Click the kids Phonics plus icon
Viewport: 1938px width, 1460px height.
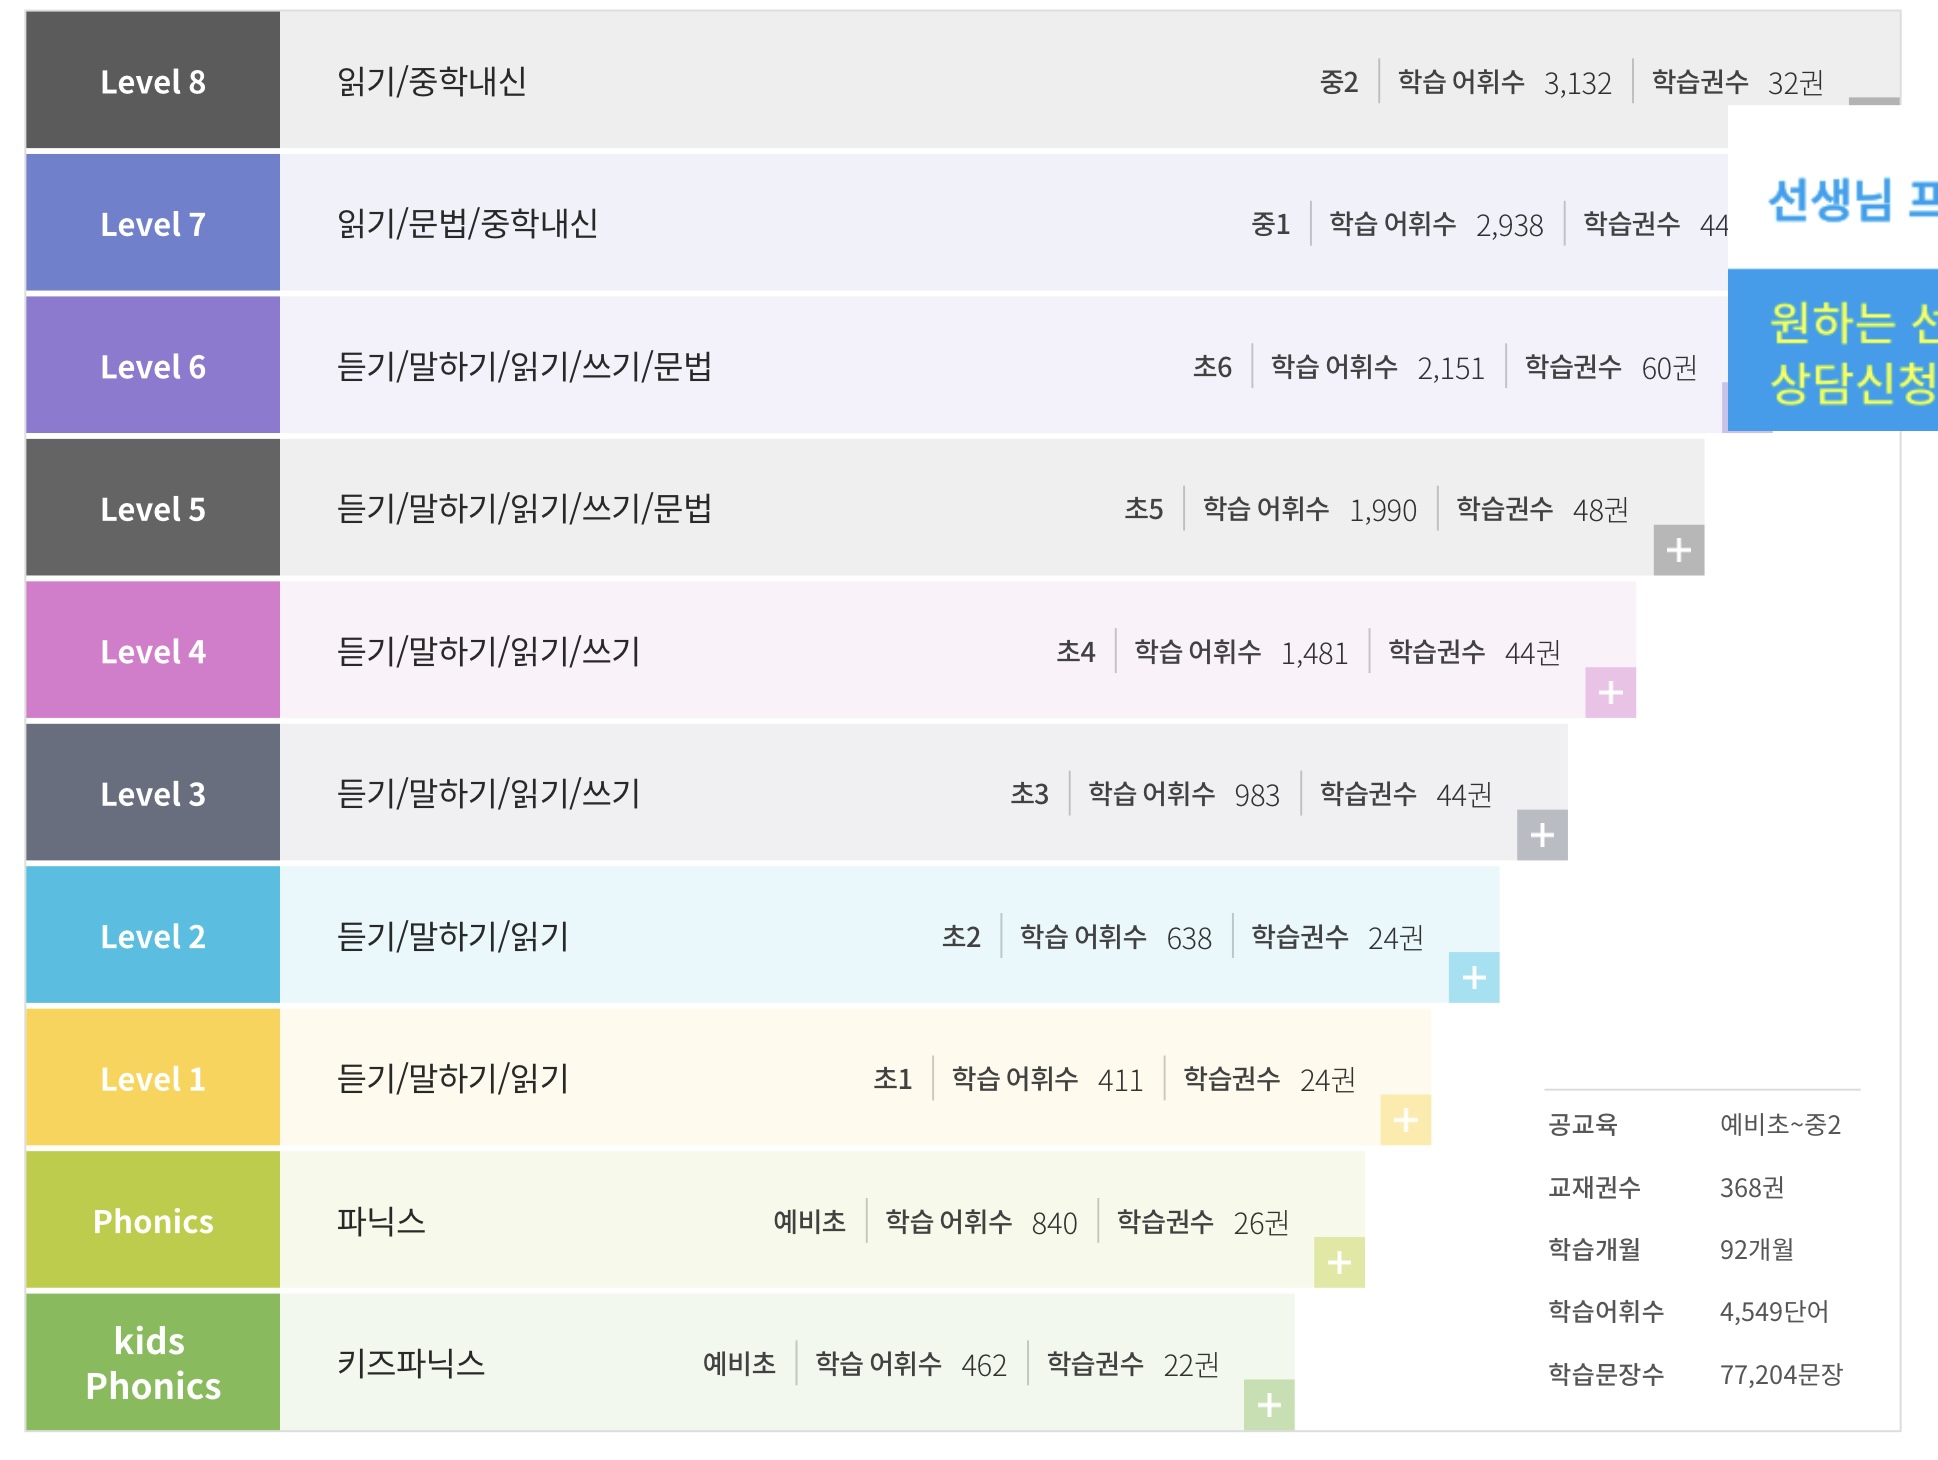pyautogui.click(x=1269, y=1405)
